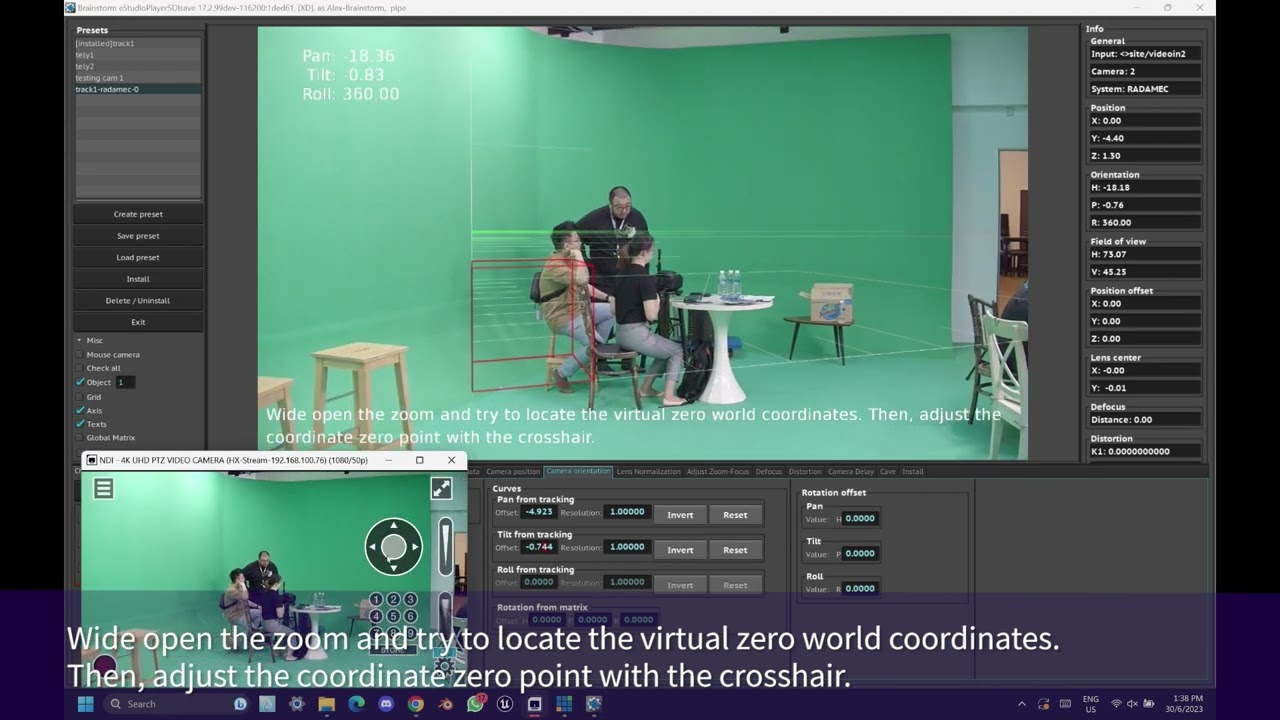Select PTZ preset number 2
Image resolution: width=1280 pixels, height=720 pixels.
[393, 600]
